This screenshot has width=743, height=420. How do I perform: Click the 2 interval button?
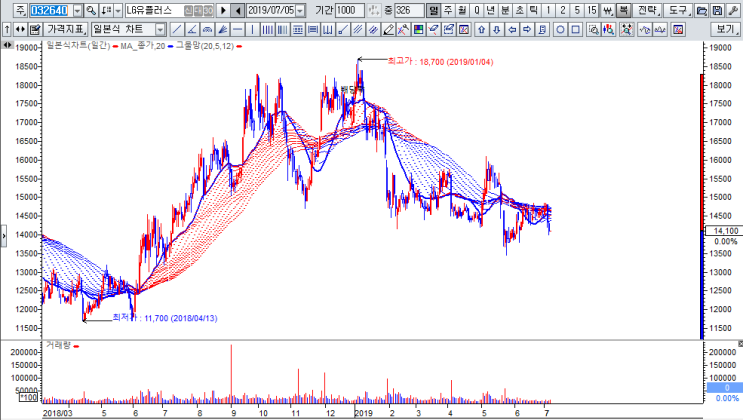pos(562,10)
